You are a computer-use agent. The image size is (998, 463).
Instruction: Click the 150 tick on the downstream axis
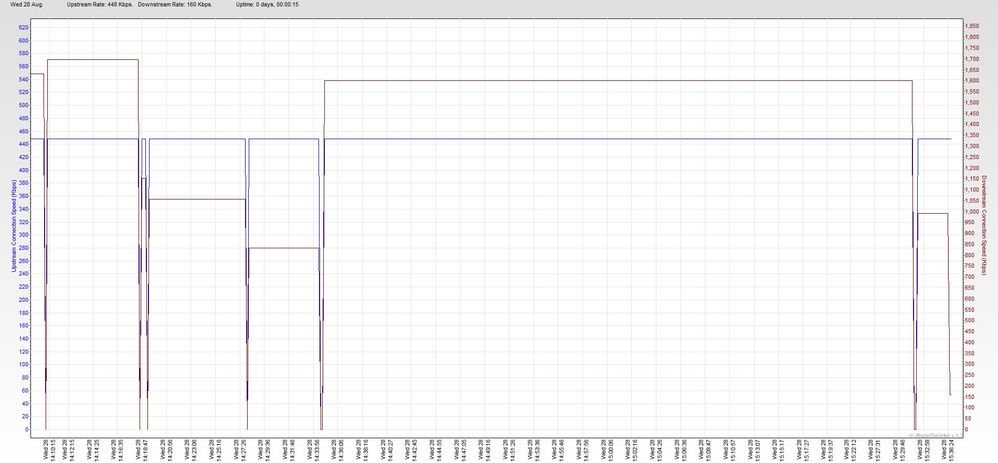pyautogui.click(x=971, y=397)
